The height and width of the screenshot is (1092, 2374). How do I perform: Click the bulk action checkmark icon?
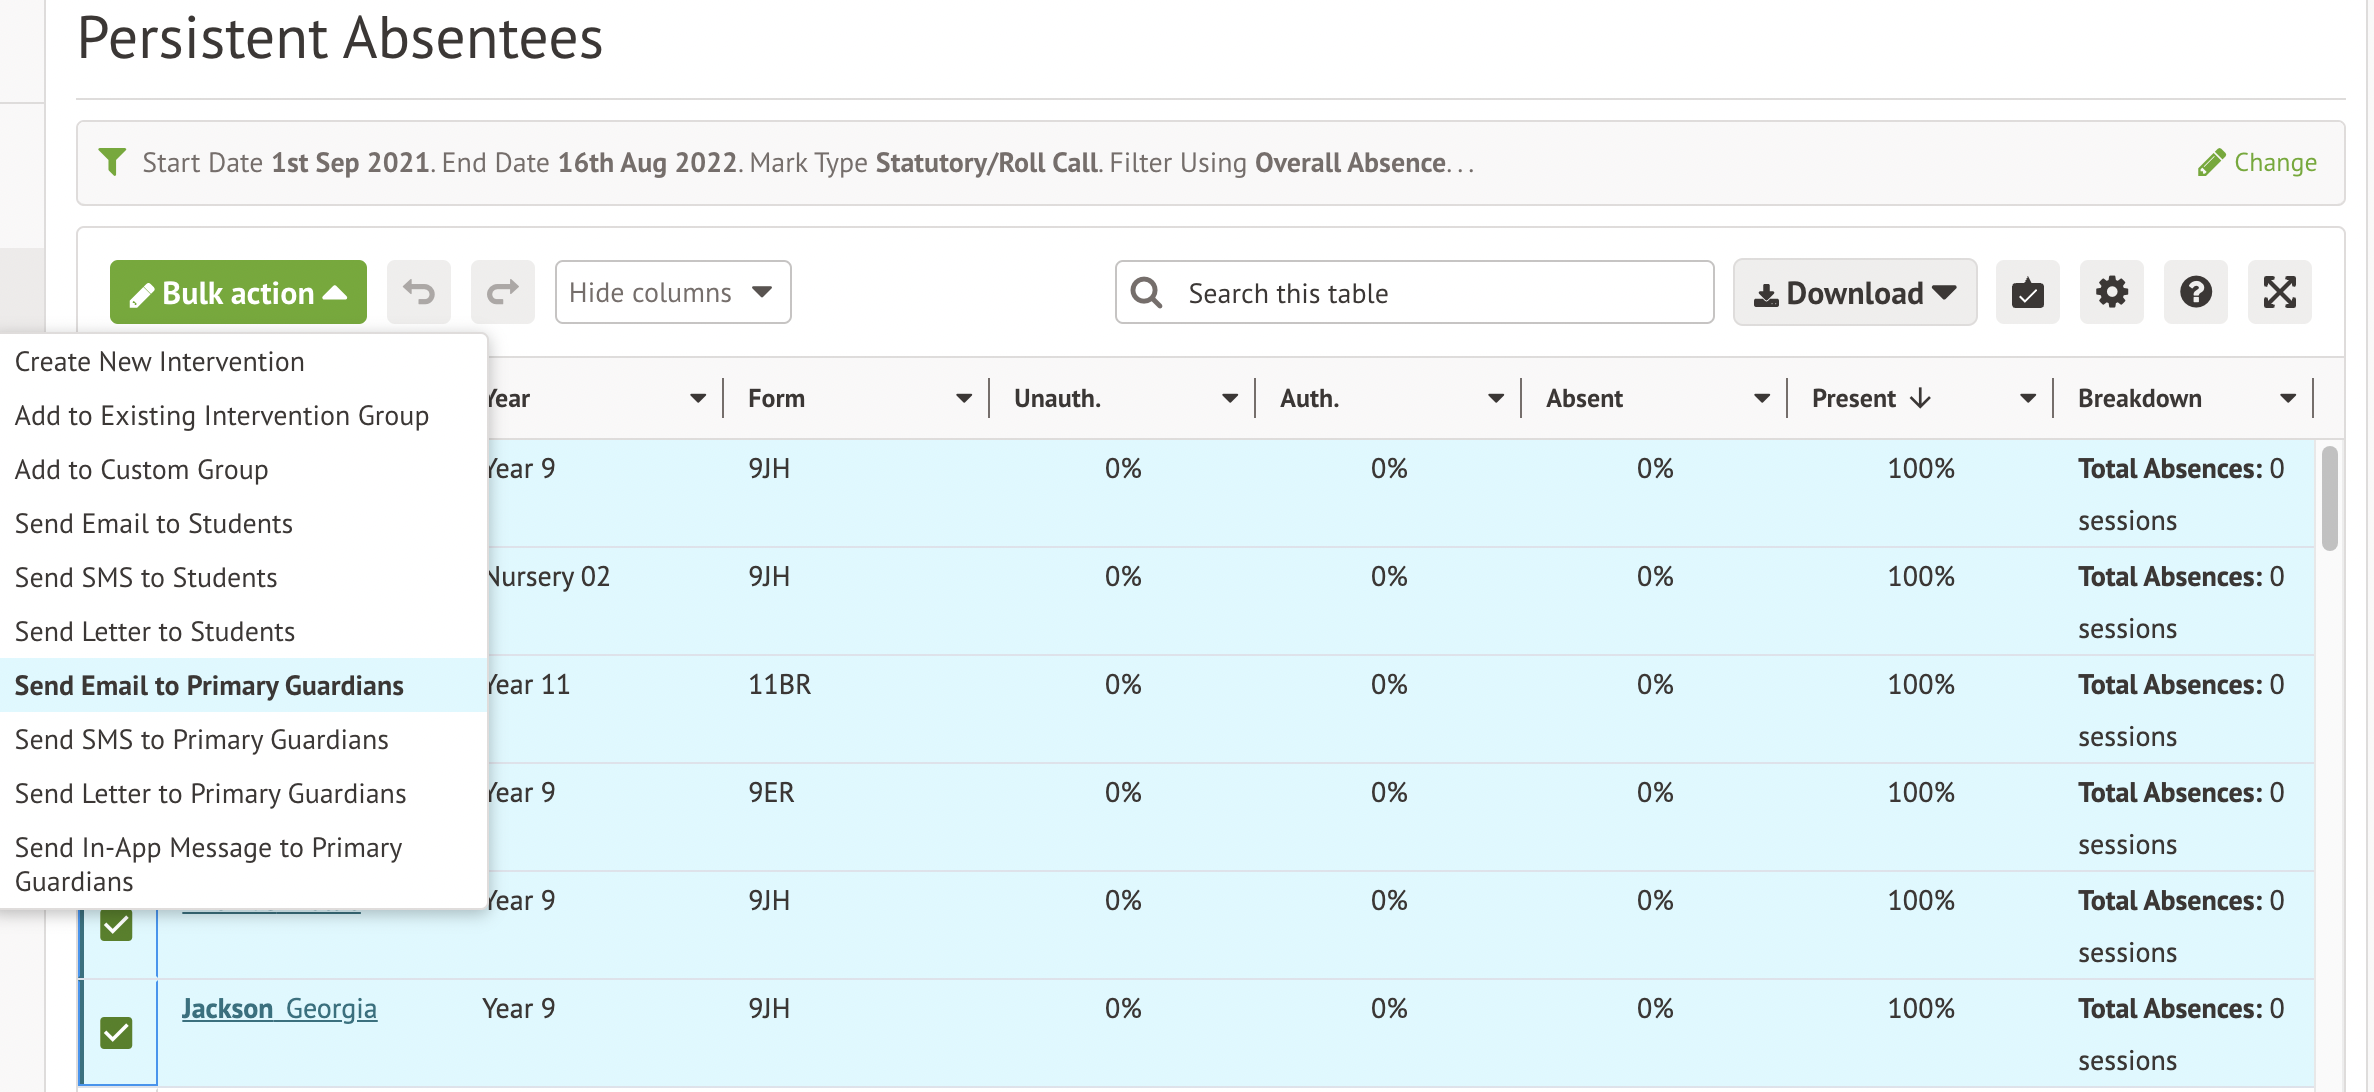tap(2030, 291)
